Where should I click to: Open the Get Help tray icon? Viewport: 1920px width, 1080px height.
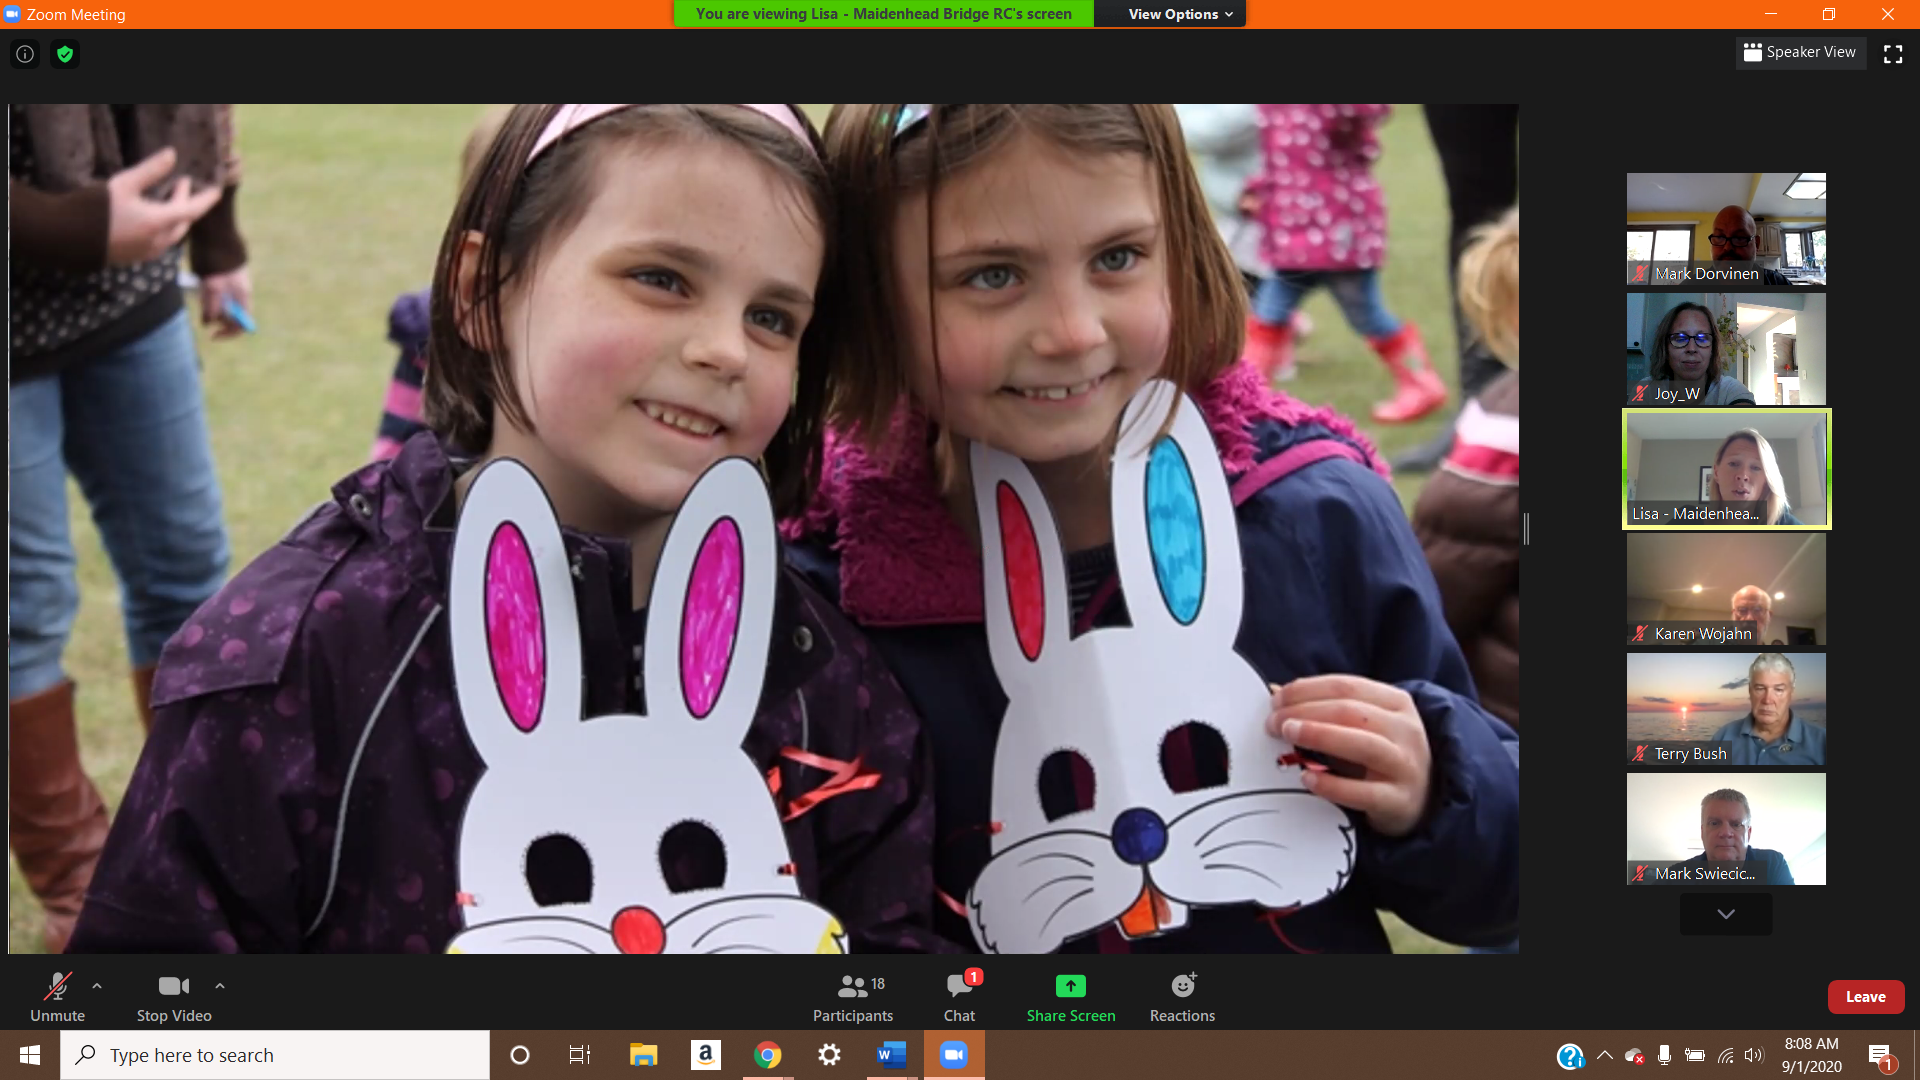click(1570, 1056)
